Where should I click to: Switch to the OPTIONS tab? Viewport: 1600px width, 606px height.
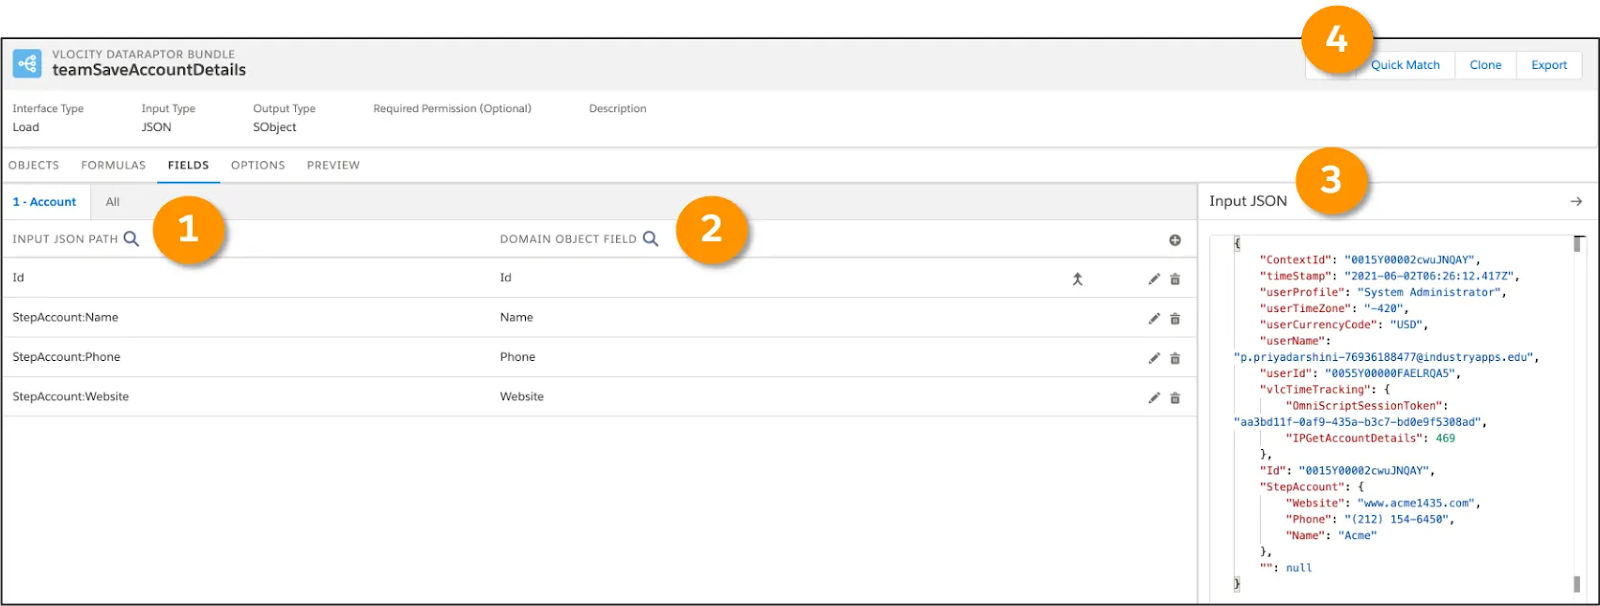[258, 165]
